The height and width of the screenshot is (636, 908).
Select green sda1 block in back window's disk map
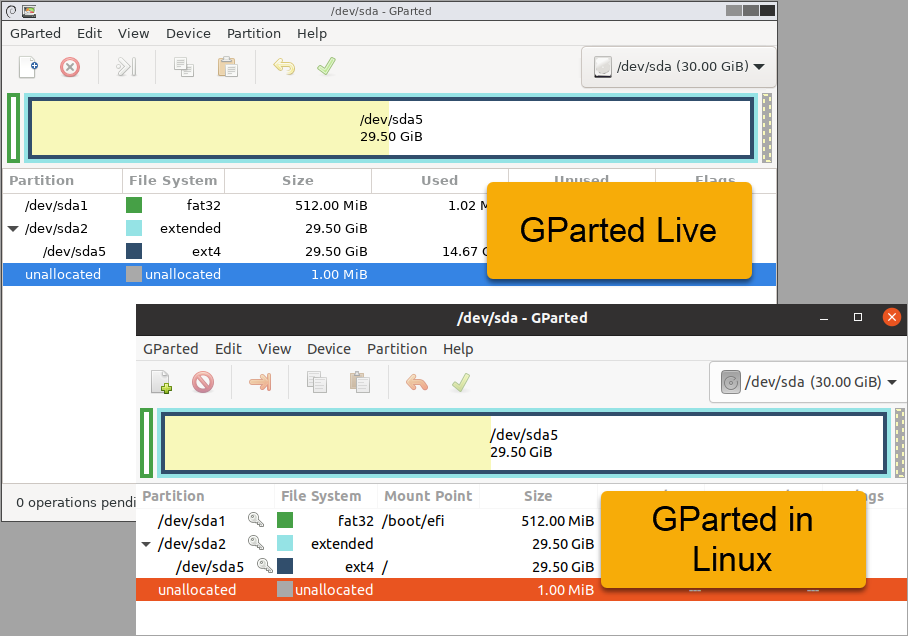tap(13, 127)
